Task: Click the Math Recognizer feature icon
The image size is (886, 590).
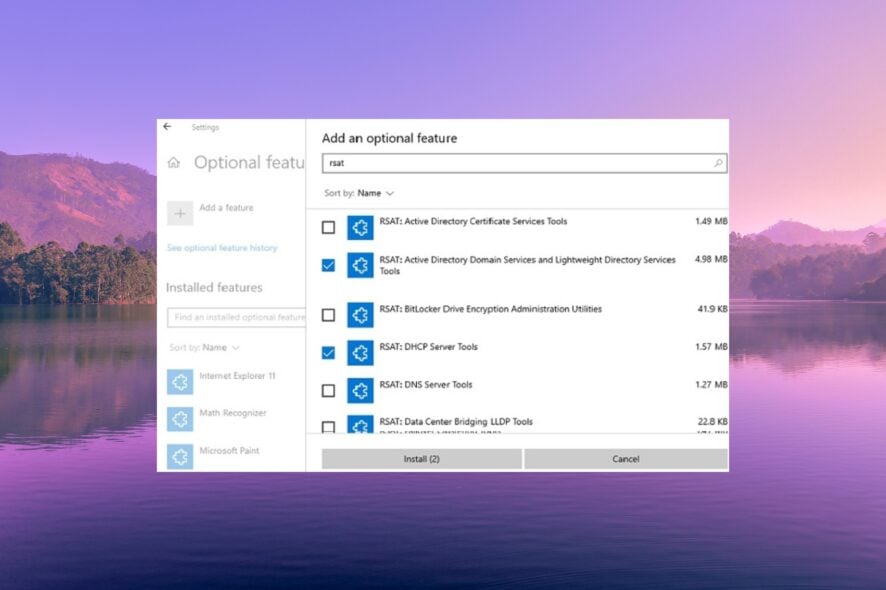Action: pos(180,419)
